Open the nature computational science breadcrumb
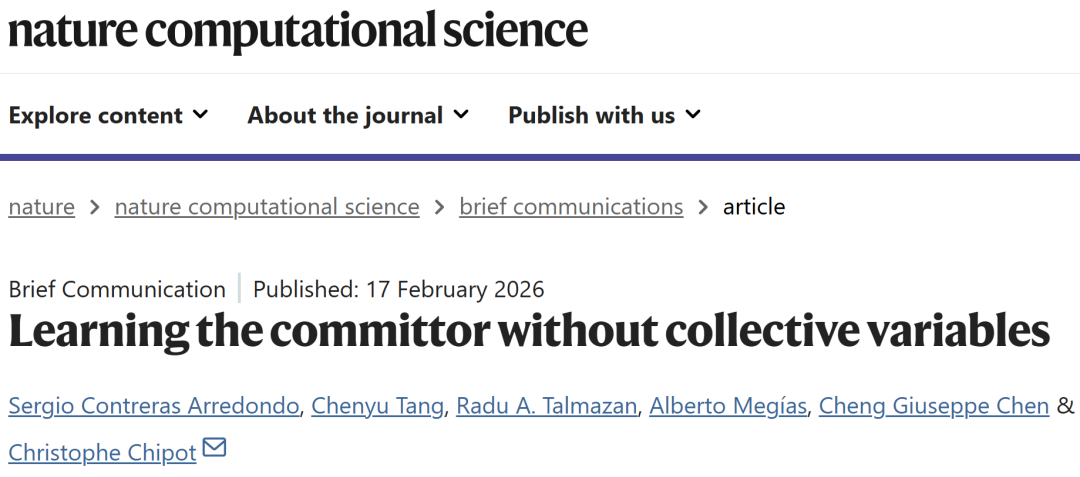Screen dimensions: 1080x477 click(x=267, y=207)
